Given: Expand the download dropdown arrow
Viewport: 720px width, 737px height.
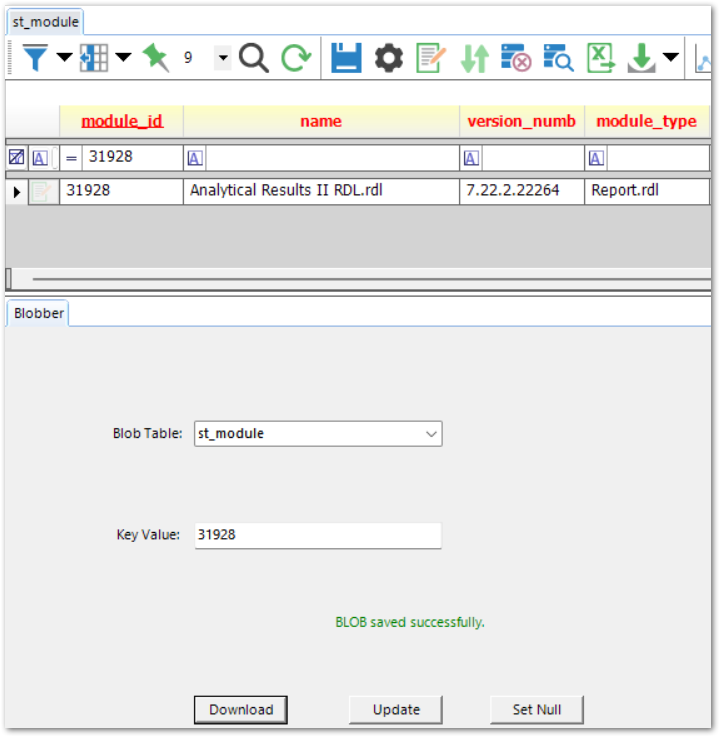Looking at the screenshot, I should pos(671,57).
